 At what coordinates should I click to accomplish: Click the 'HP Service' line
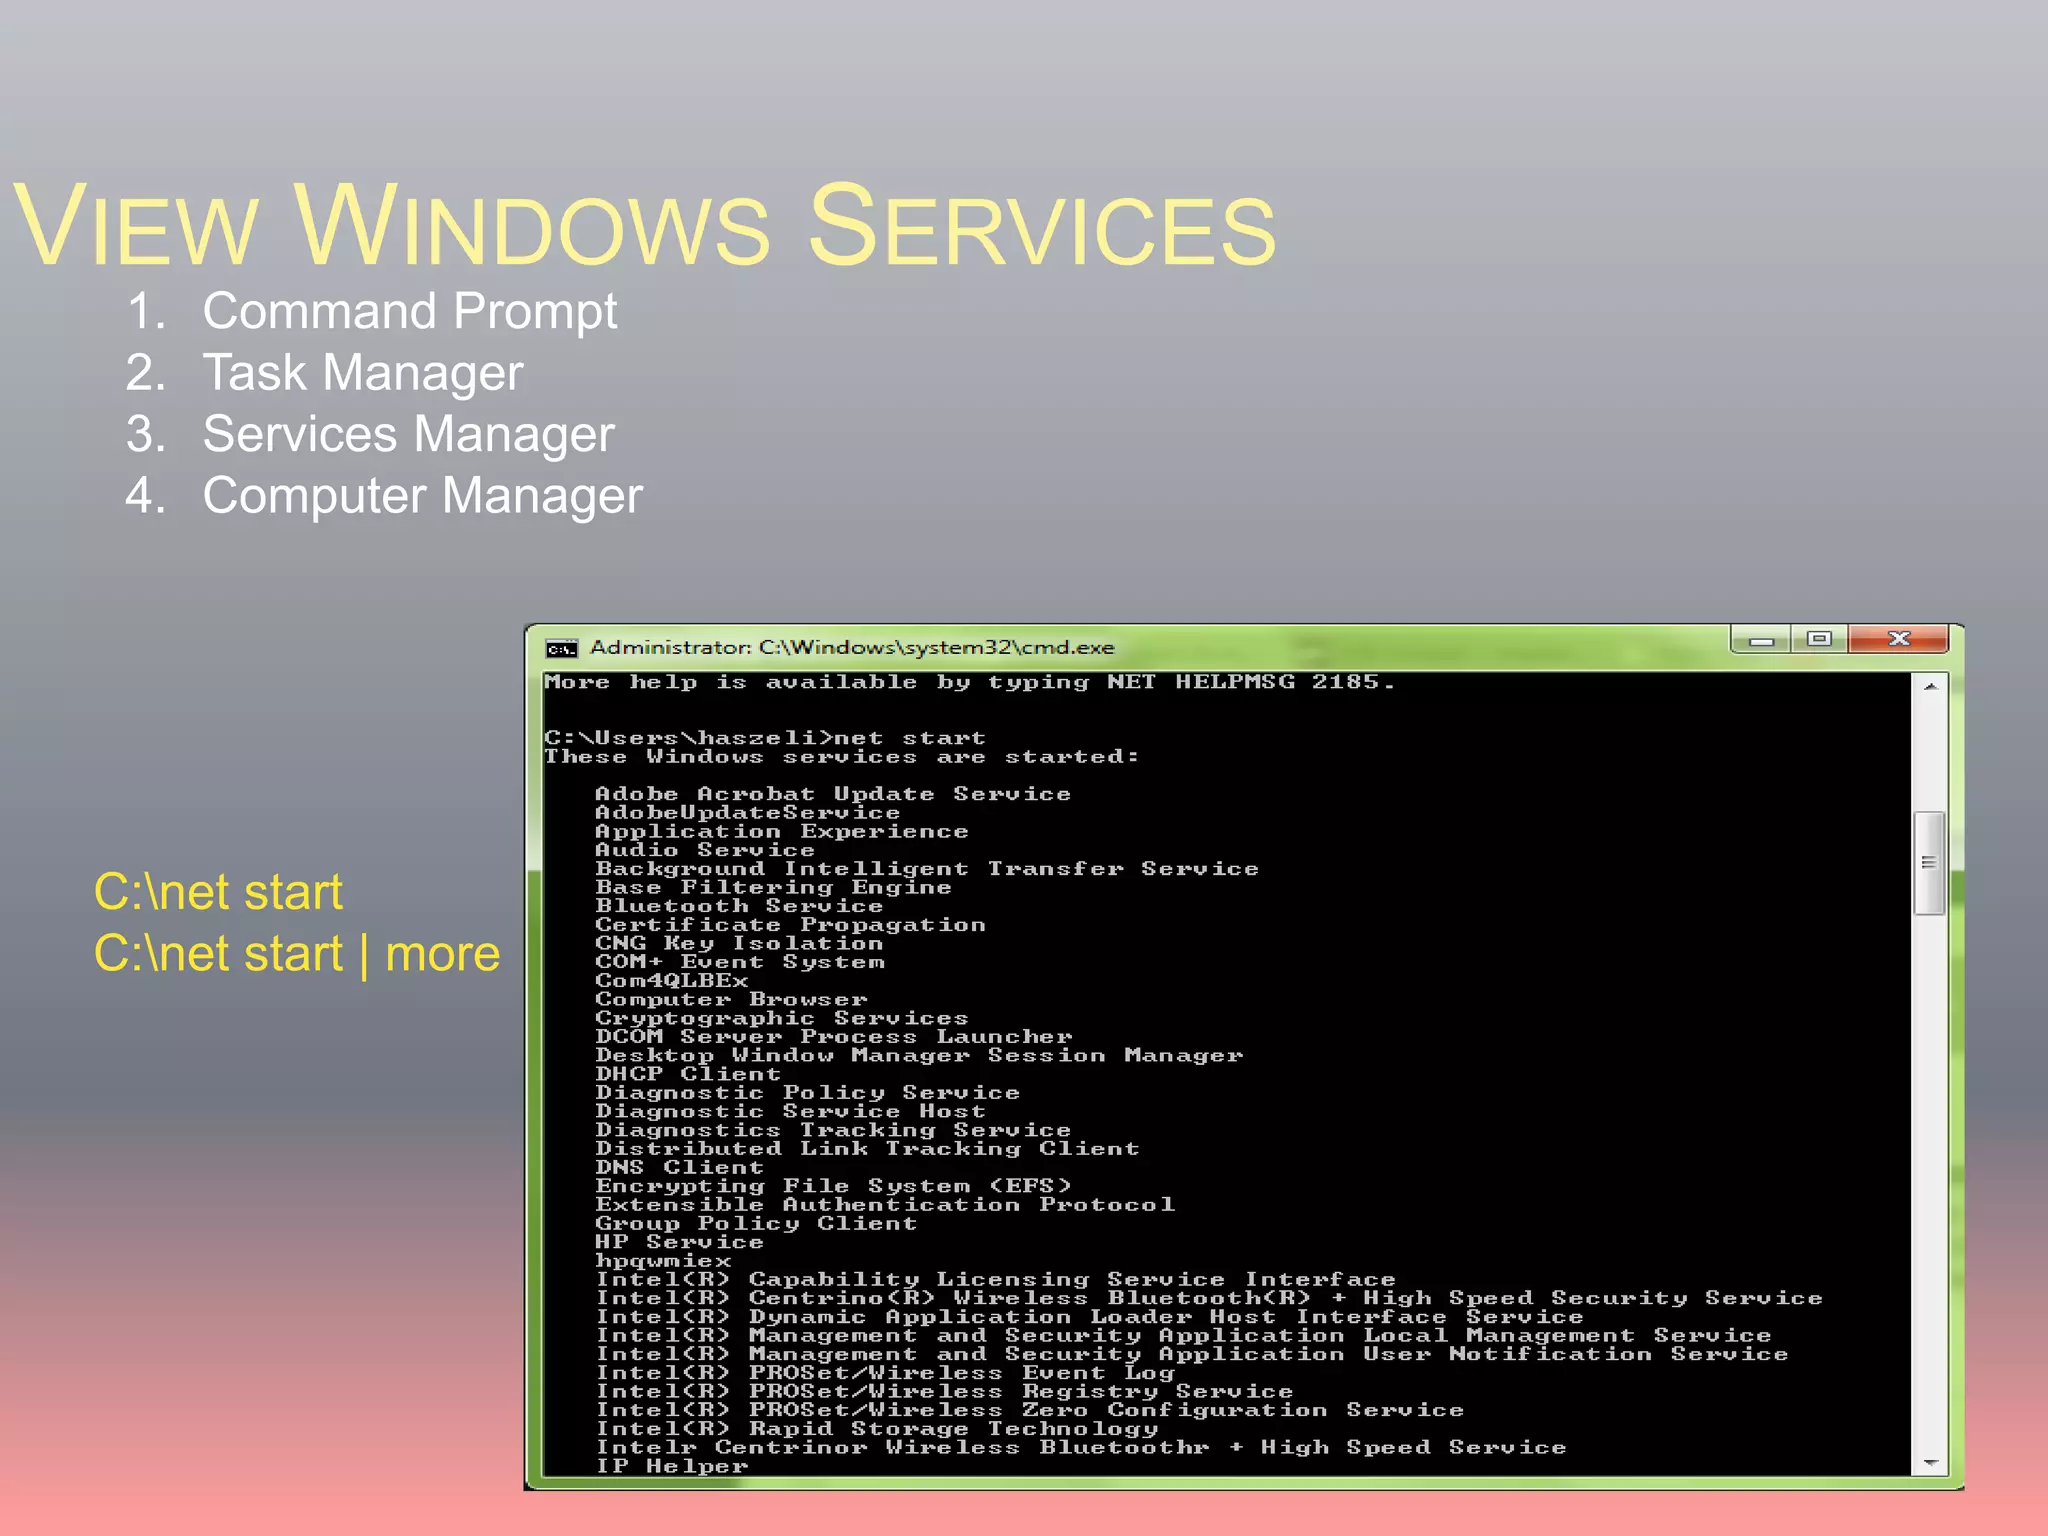coord(679,1242)
